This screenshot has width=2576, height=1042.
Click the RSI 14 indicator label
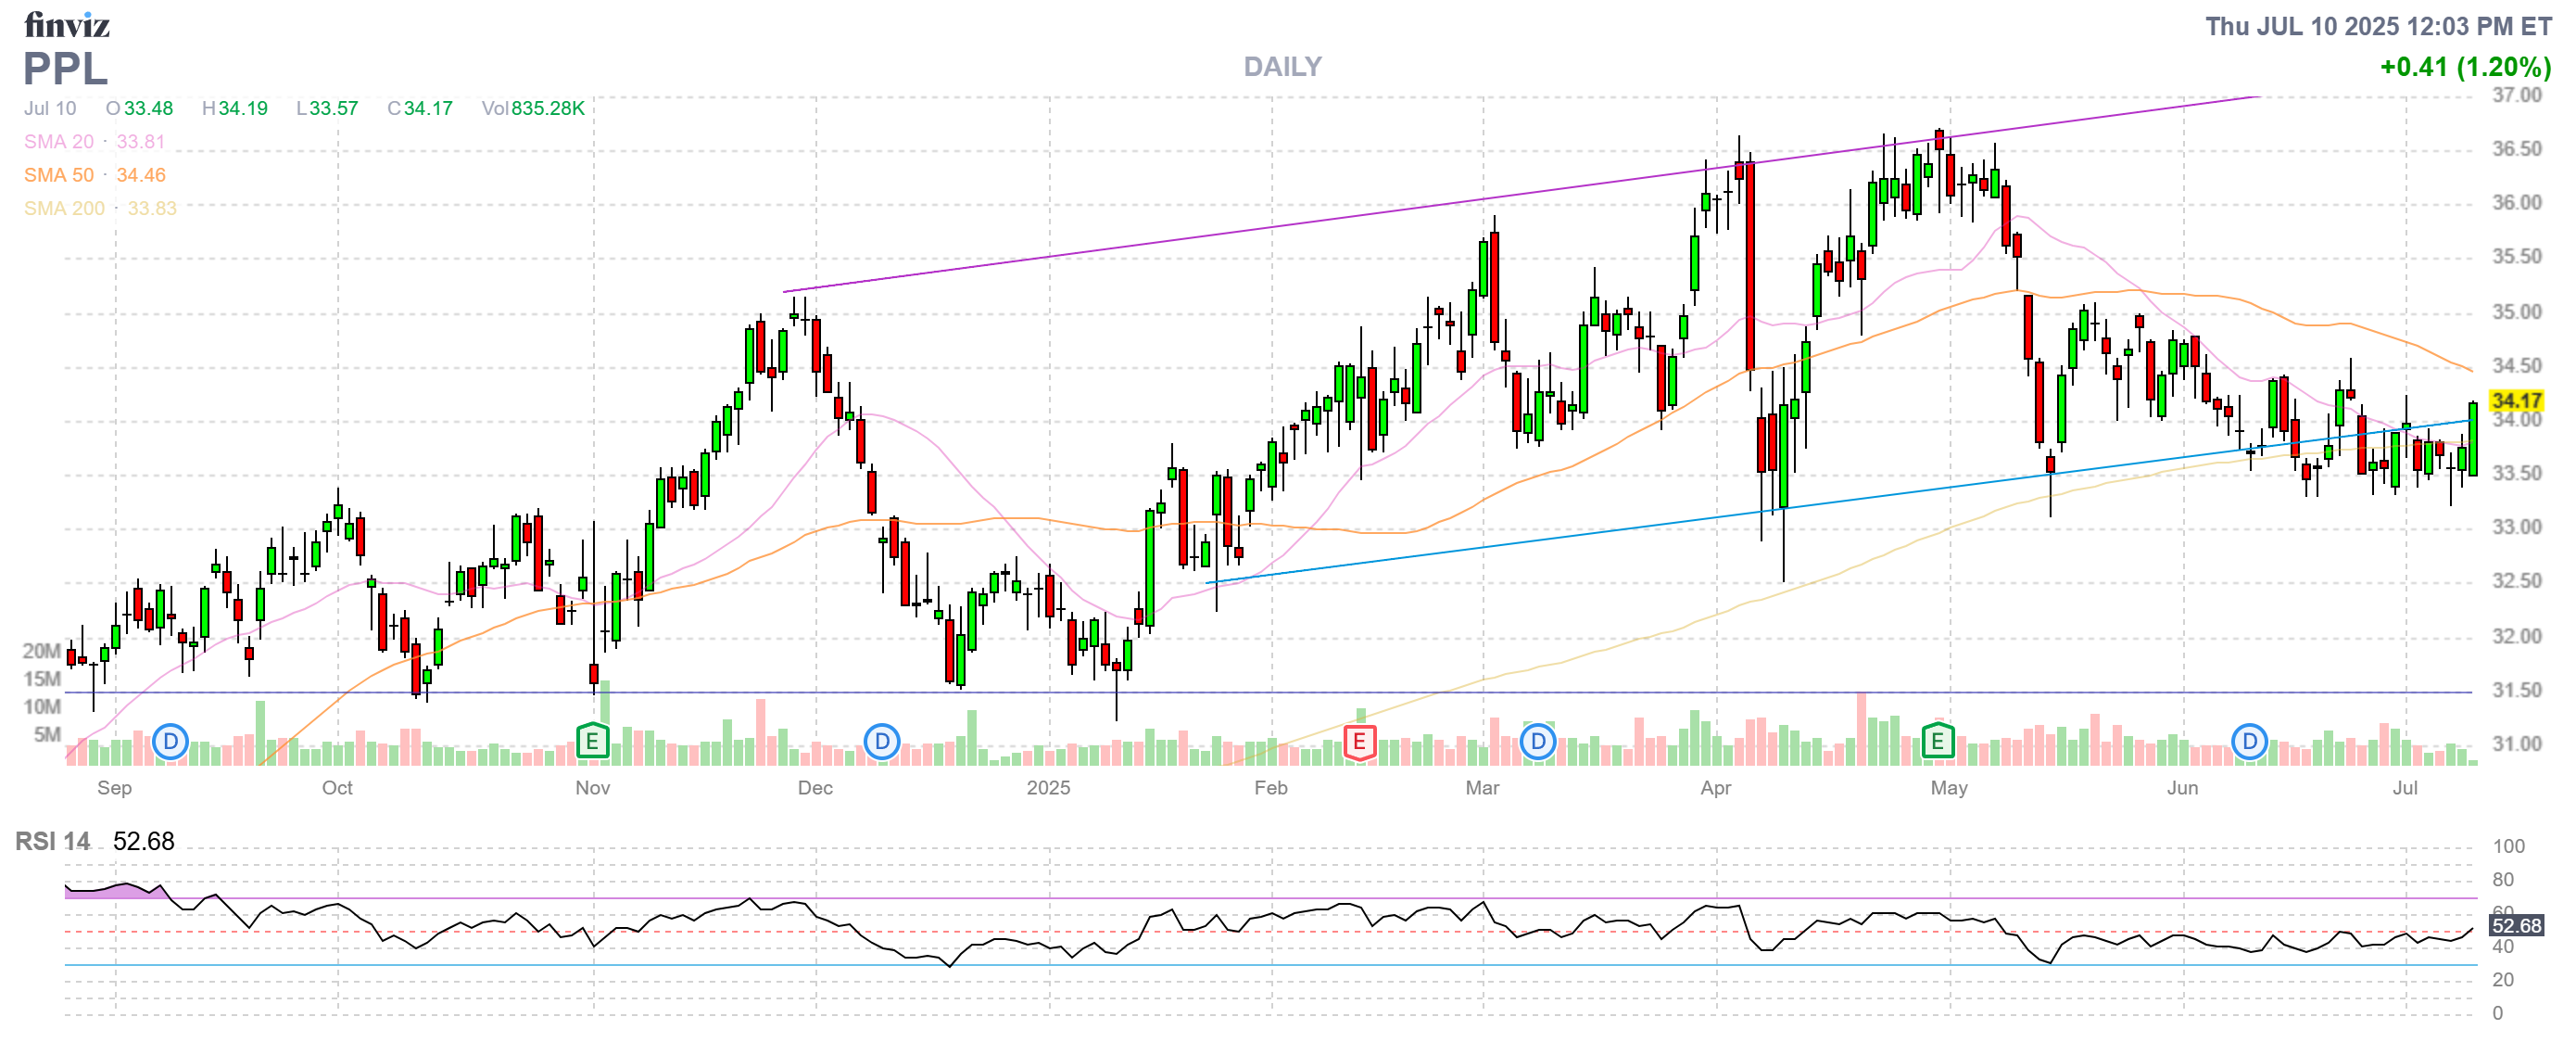52,841
